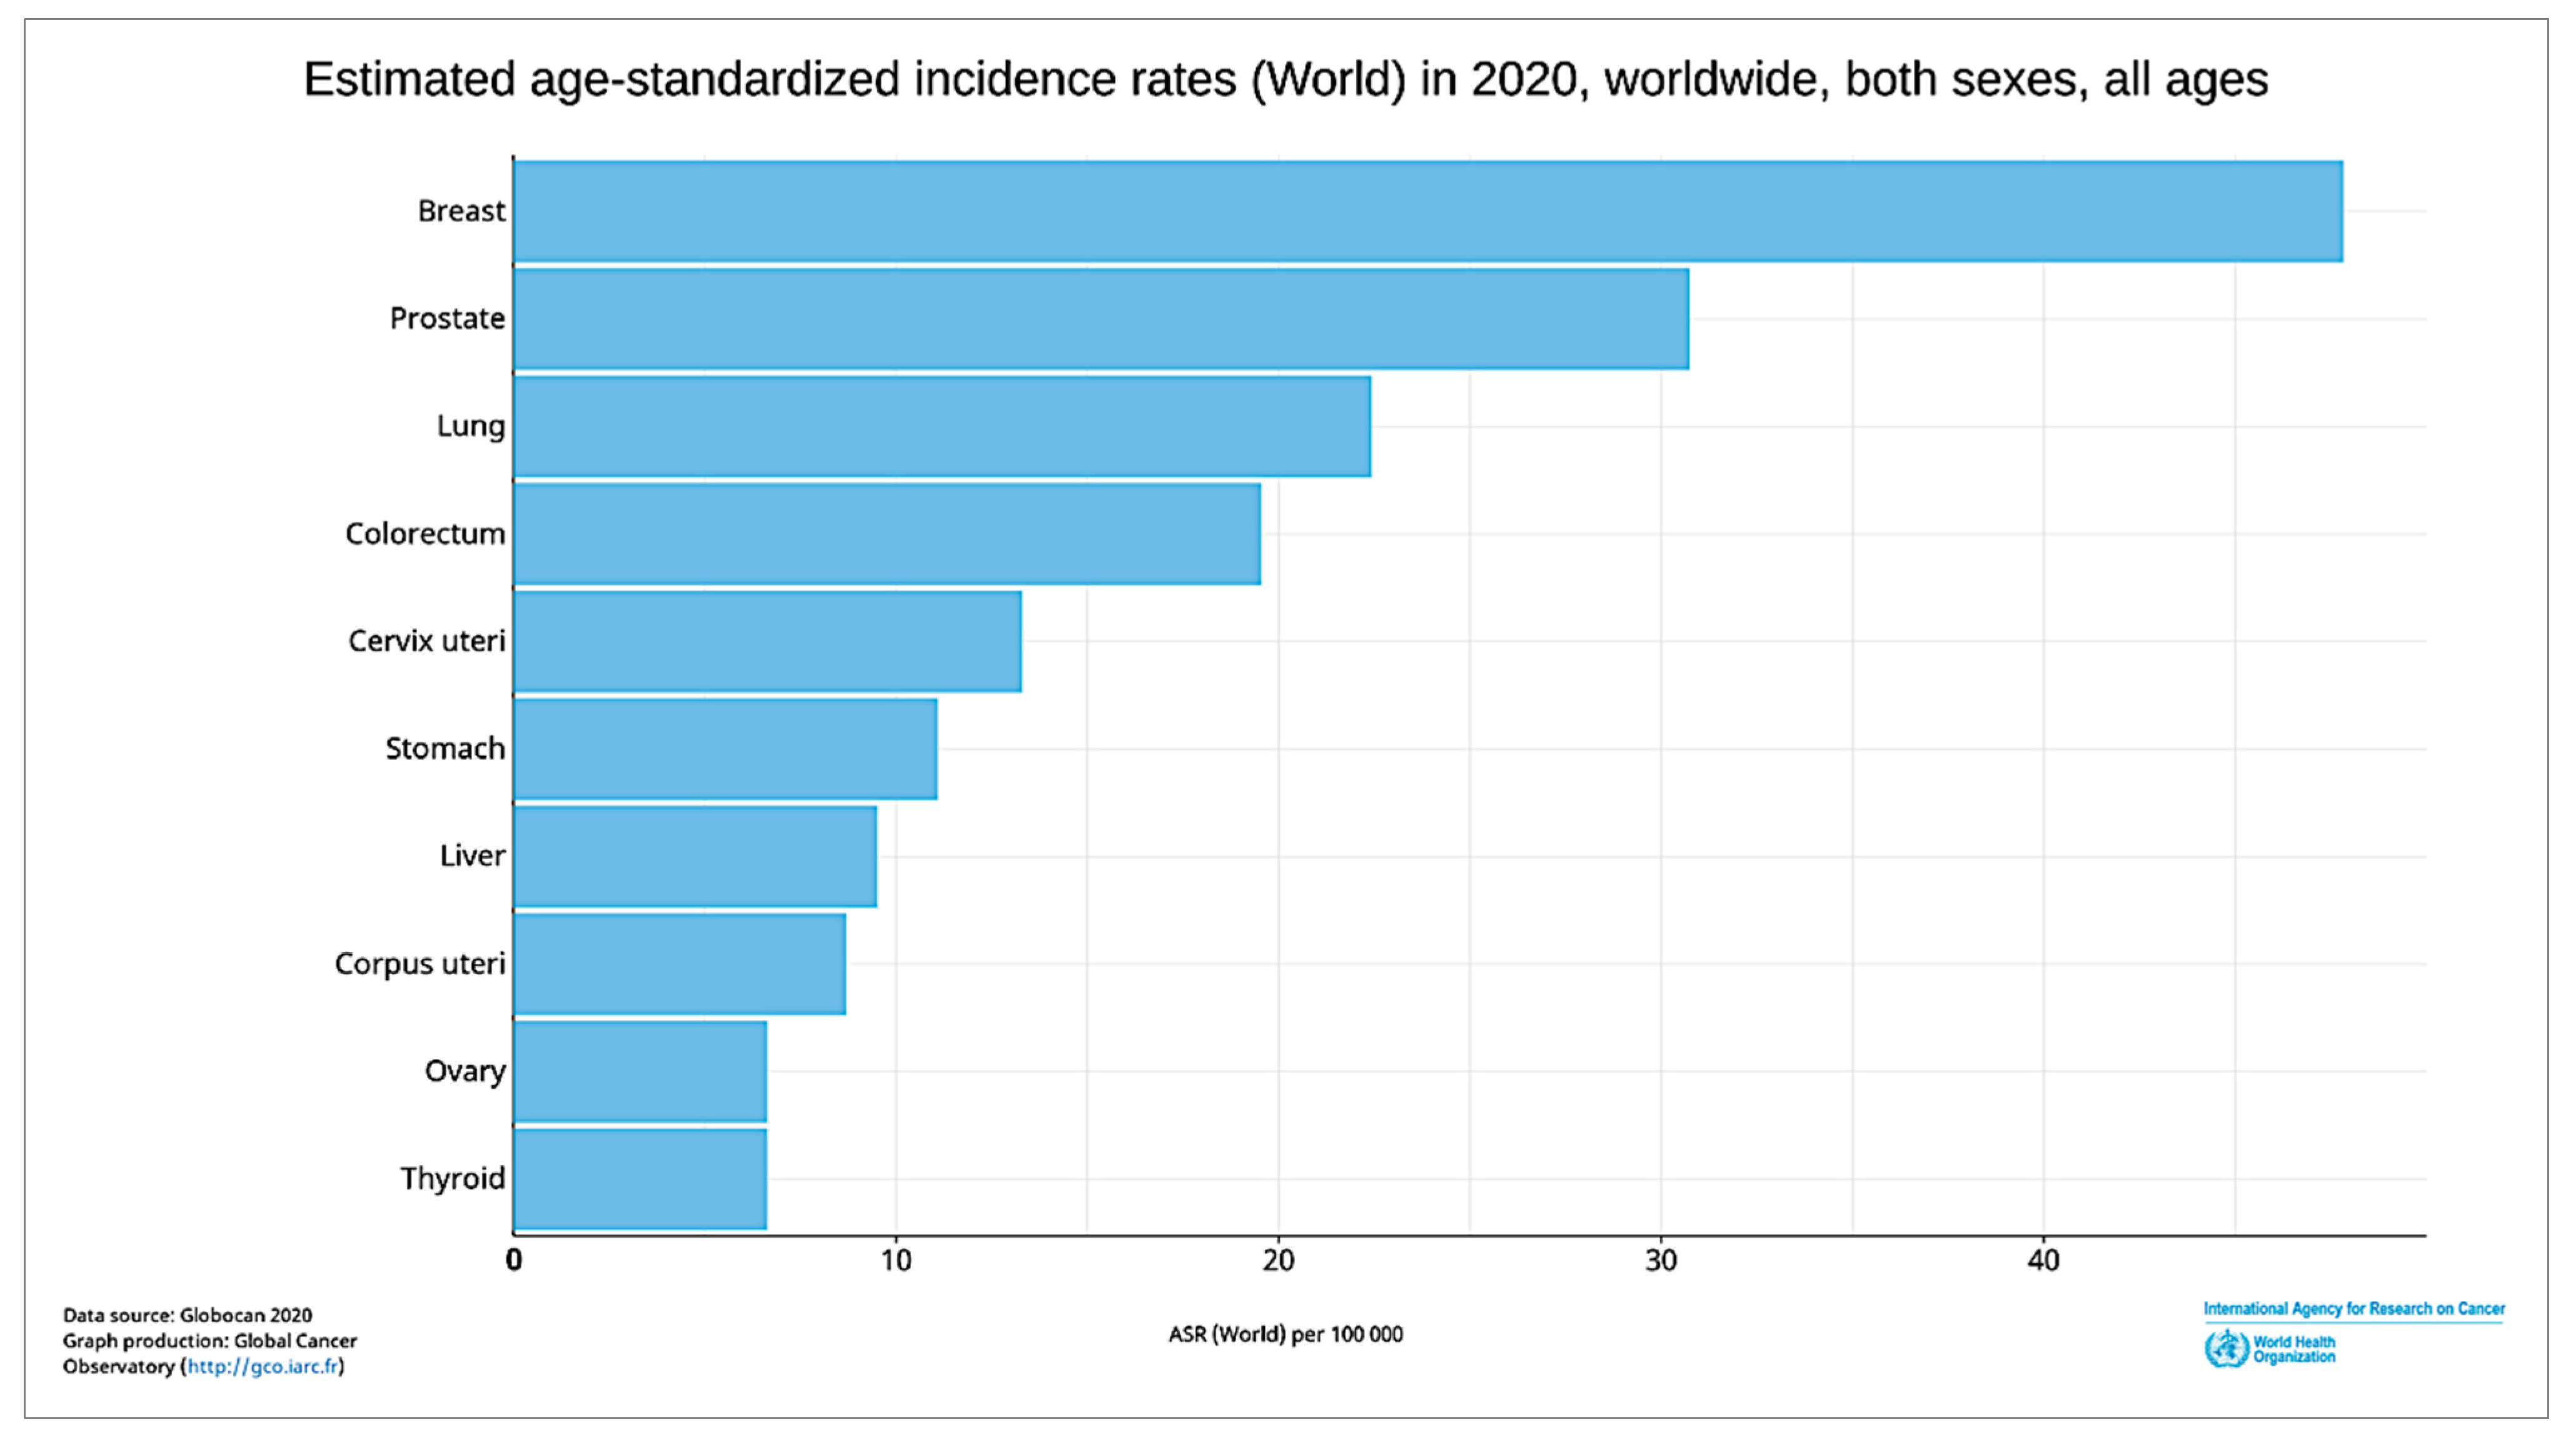Viewport: 2576px width, 1436px height.
Task: Click the Ovary bar
Action: 640,1072
